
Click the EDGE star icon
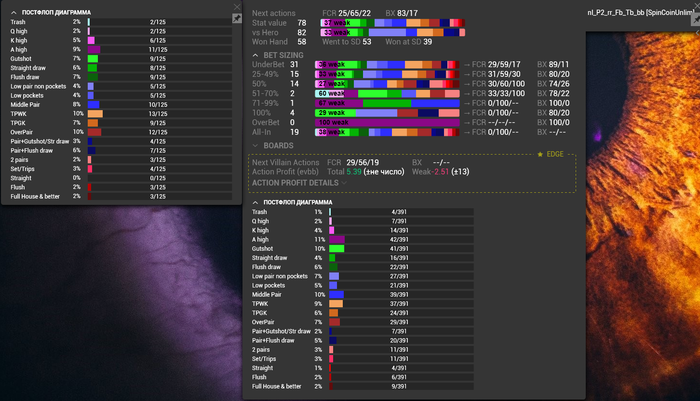pyautogui.click(x=540, y=154)
